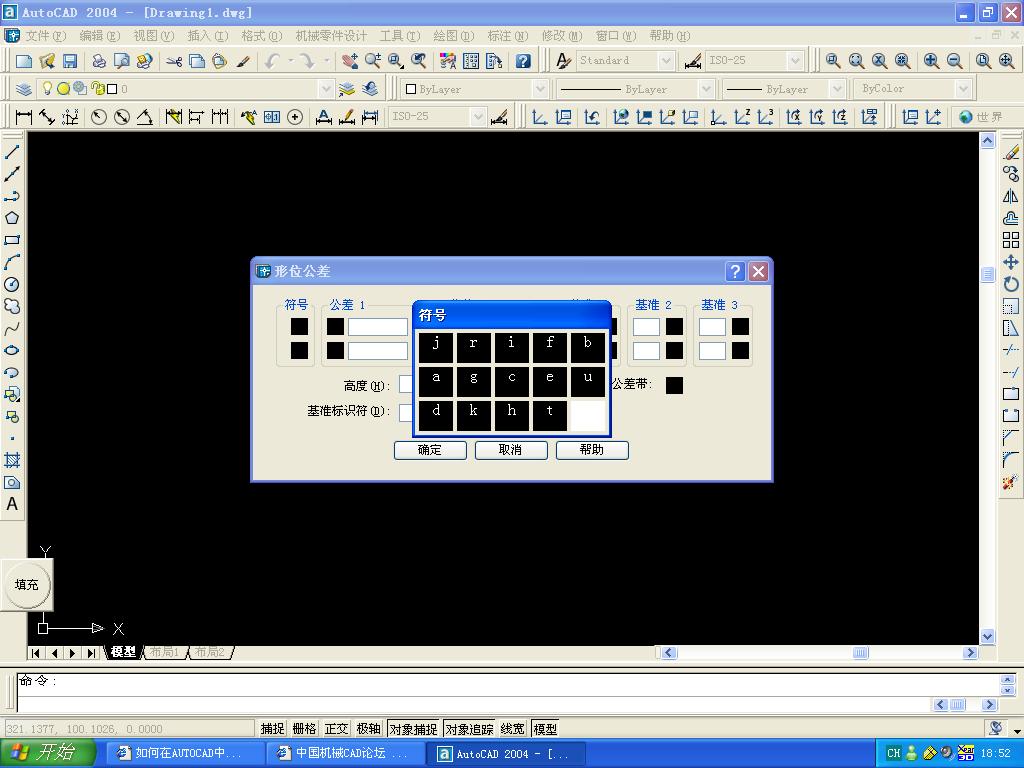This screenshot has width=1024, height=768.
Task: Toggle 栅格 grid display in status bar
Action: pos(304,729)
